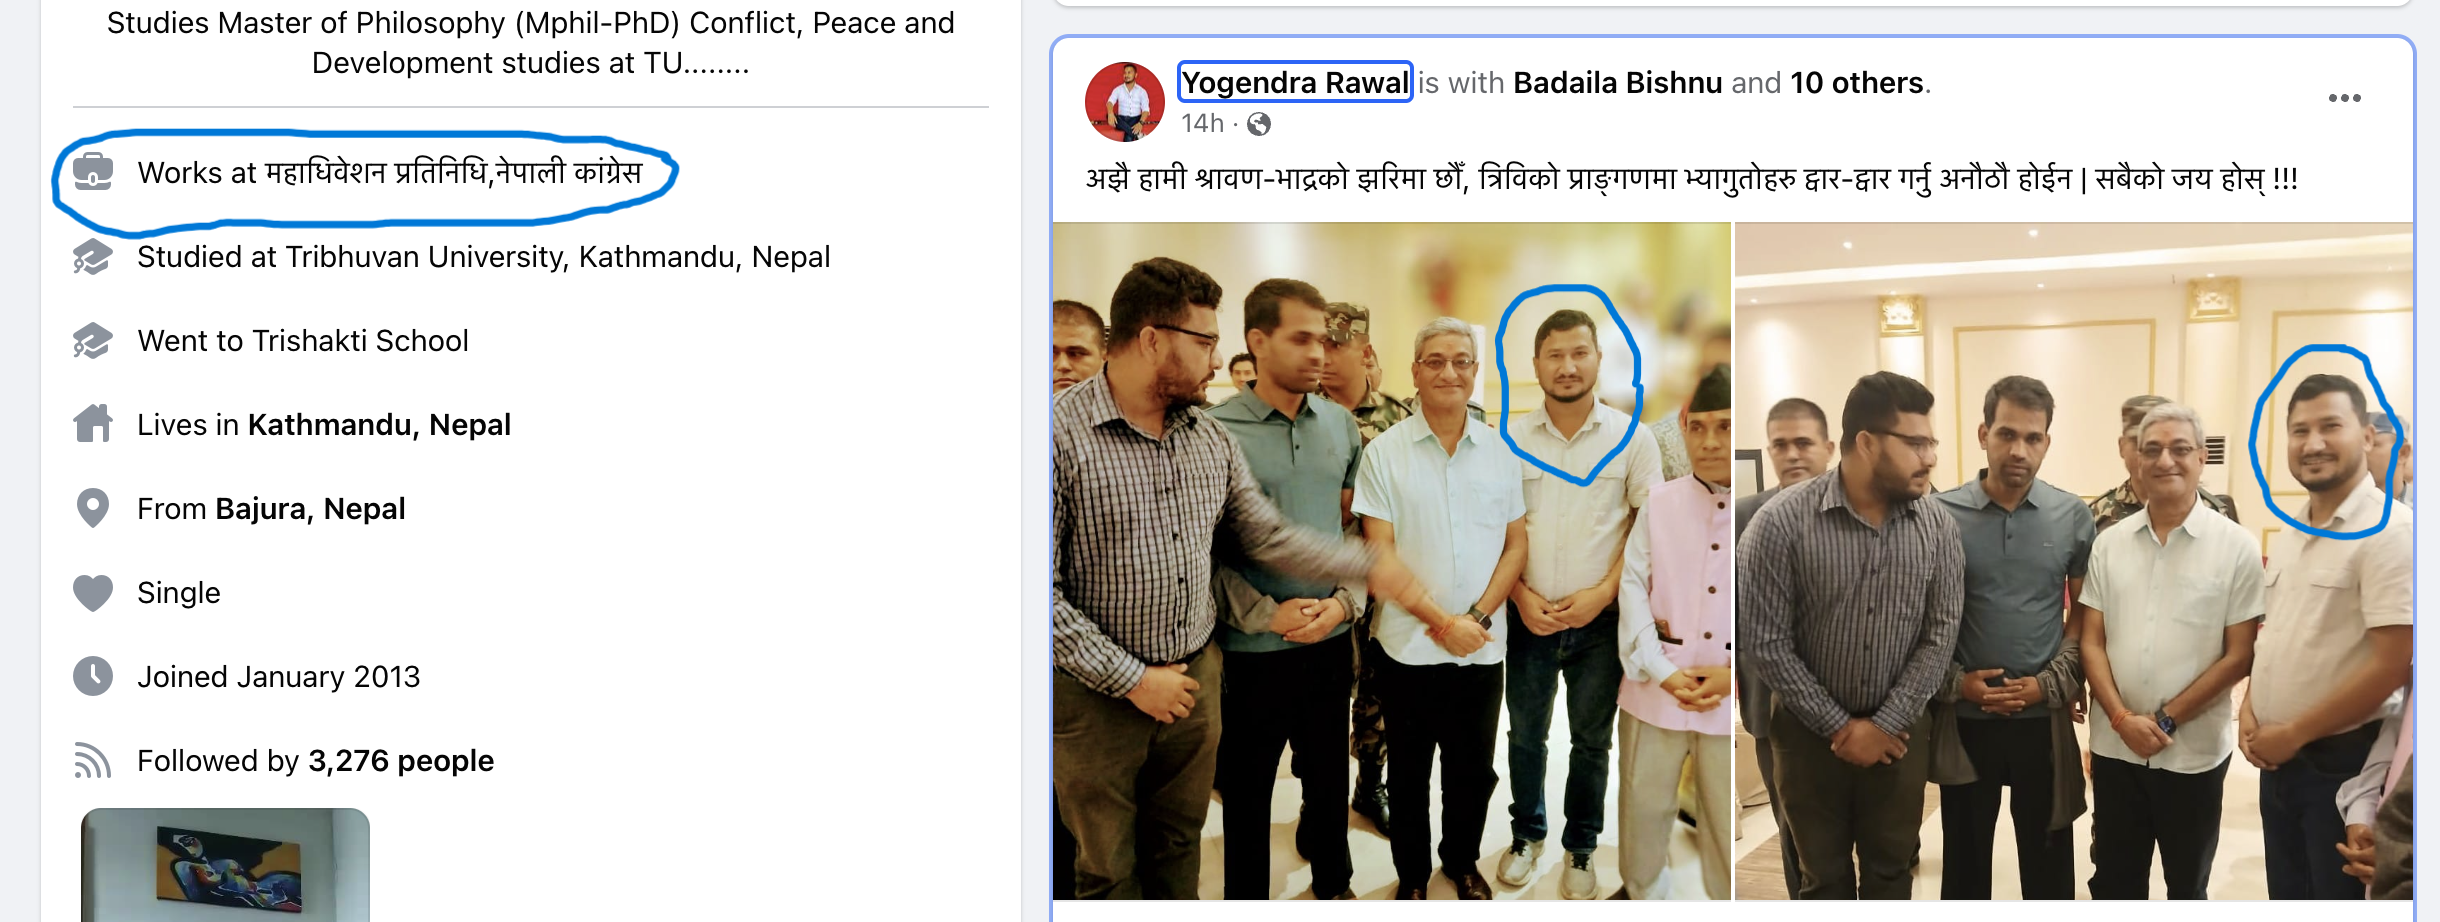Open the Bajura, Nepal hometown link
Viewport: 2440px width, 922px height.
tap(310, 509)
